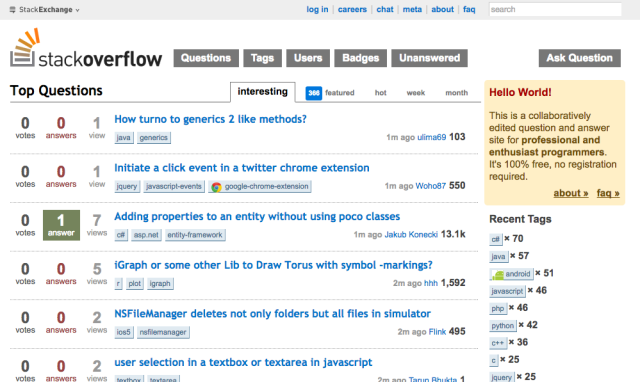640x382 pixels.
Task: Click the c++ tag in Recent Tags
Action: pyautogui.click(x=498, y=343)
